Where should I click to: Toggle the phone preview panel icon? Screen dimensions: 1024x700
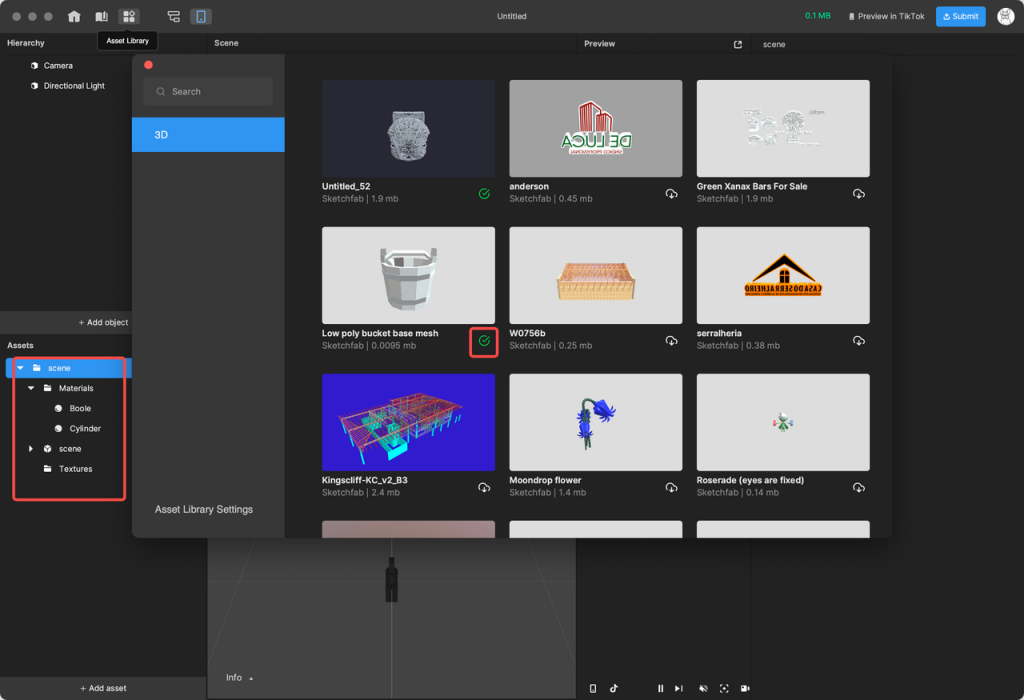(200, 16)
